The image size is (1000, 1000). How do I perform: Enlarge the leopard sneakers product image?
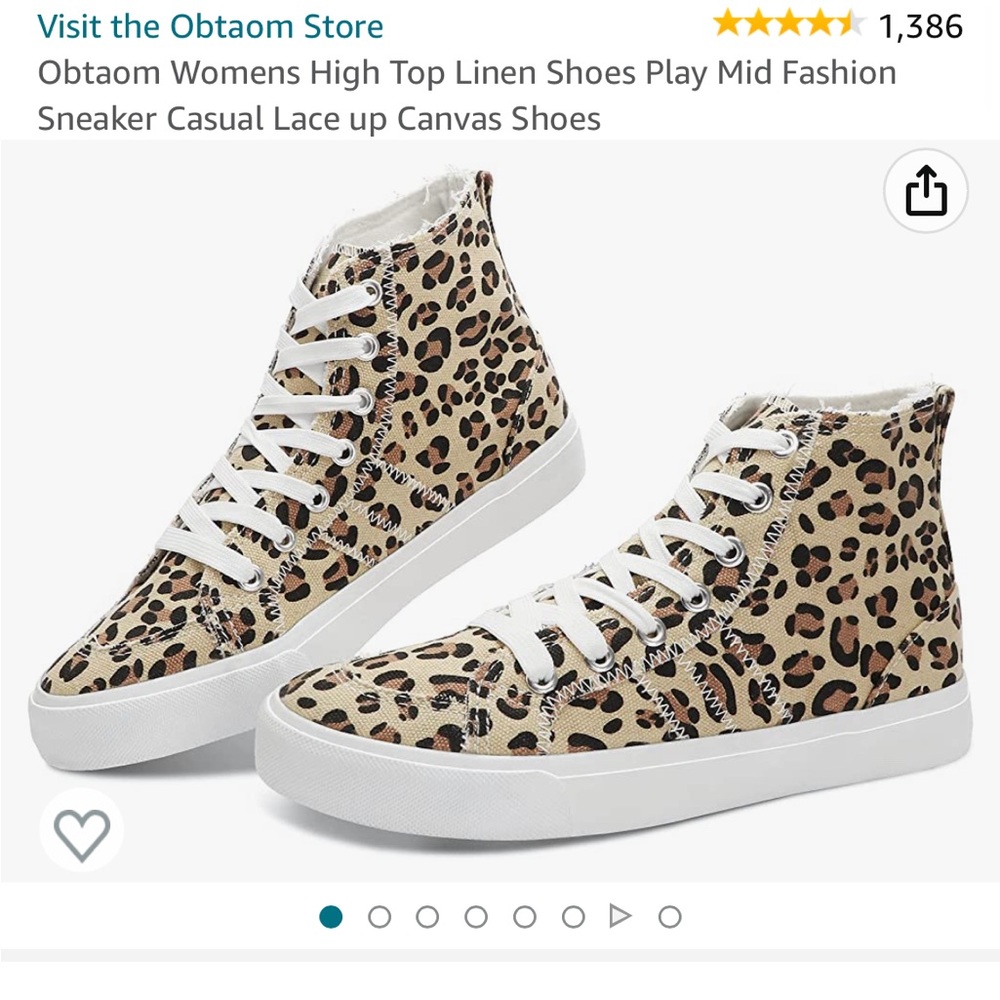500,520
